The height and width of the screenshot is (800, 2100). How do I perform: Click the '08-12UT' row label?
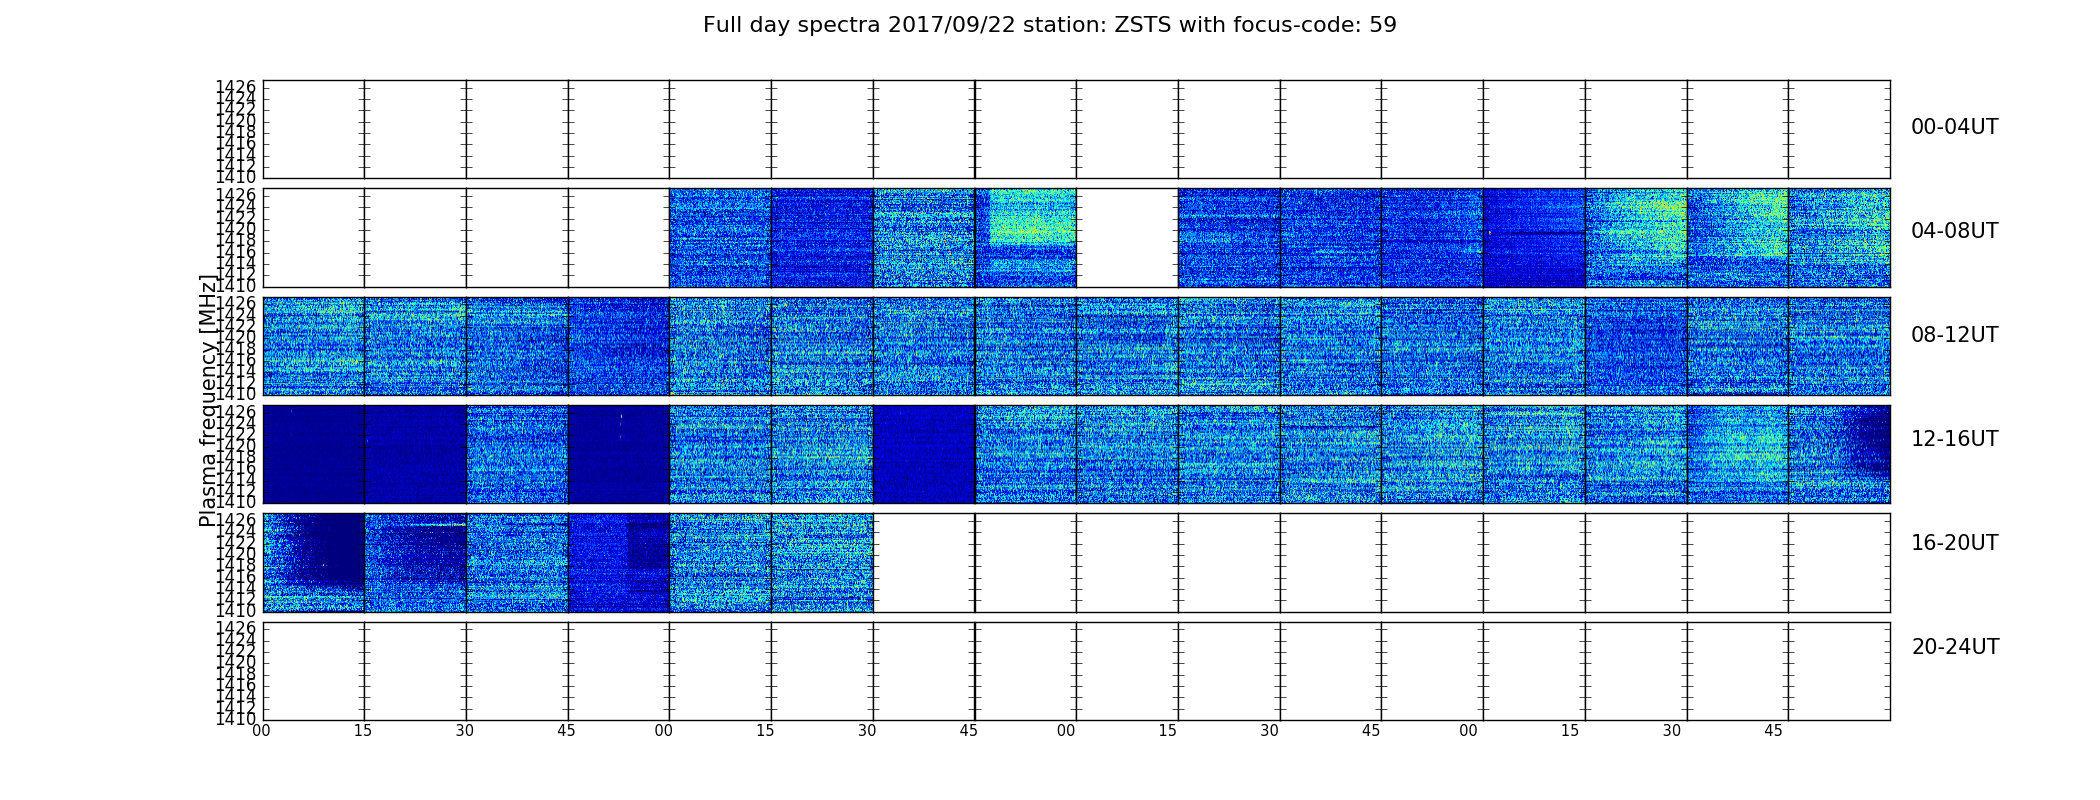tap(1955, 335)
